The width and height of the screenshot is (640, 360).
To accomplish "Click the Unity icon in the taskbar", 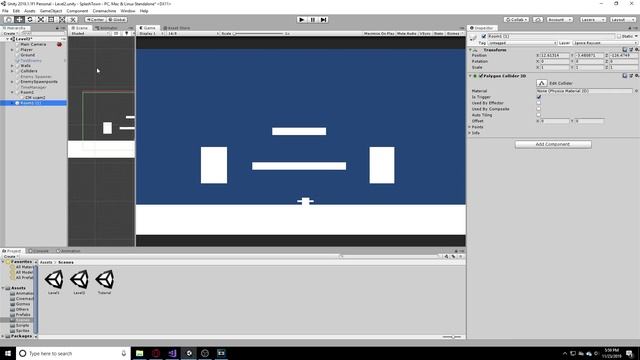I will pyautogui.click(x=189, y=353).
